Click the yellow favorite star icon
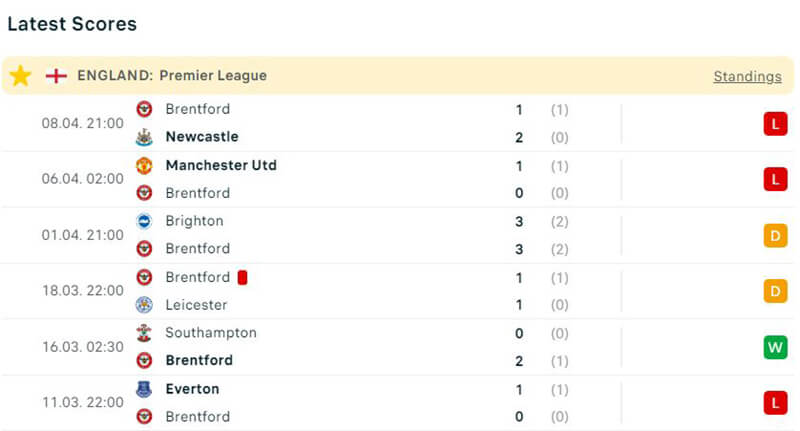Screen dimensions: 800x431 pos(20,76)
